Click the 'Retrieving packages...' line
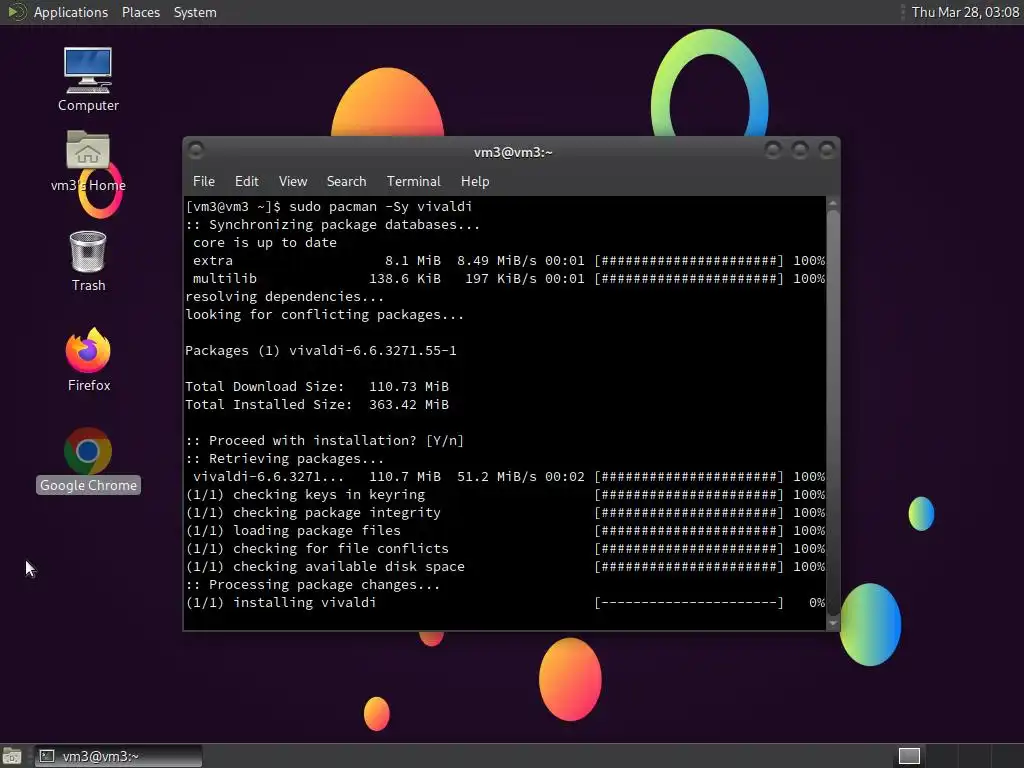 tap(285, 458)
